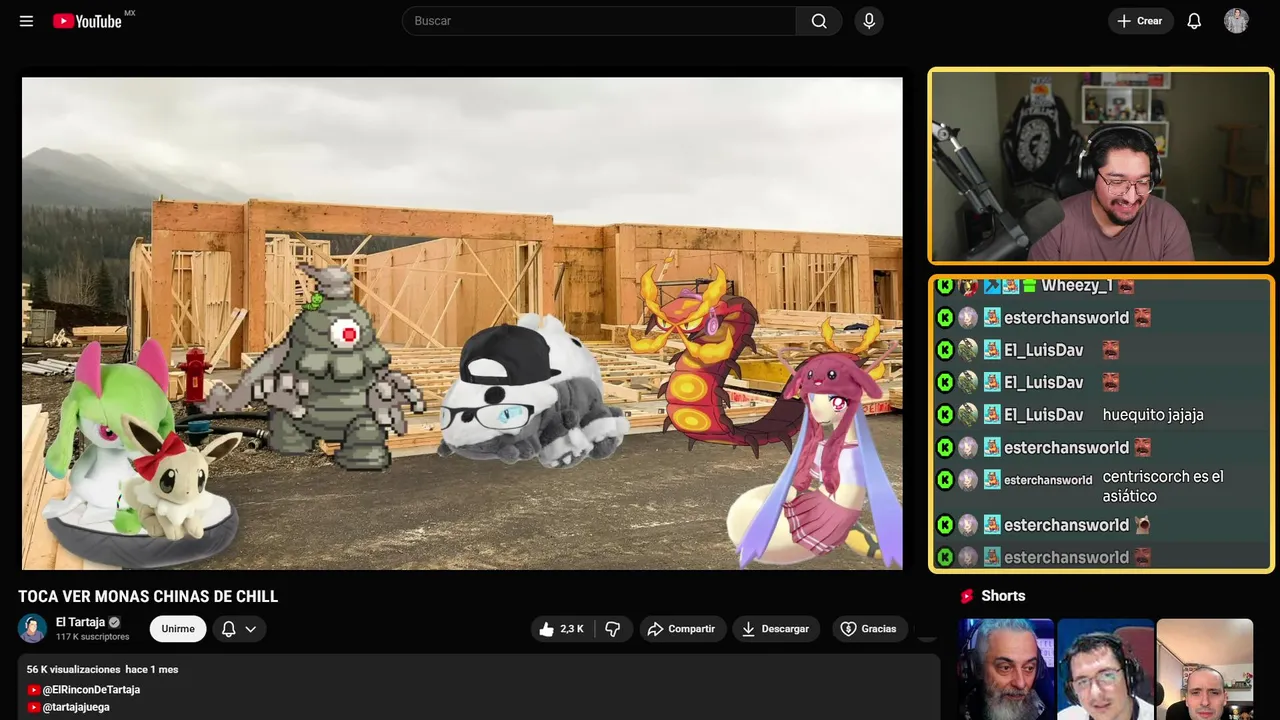Click Kick badge beside Wheezy_1
This screenshot has width=1280, height=720.
[x=945, y=286]
